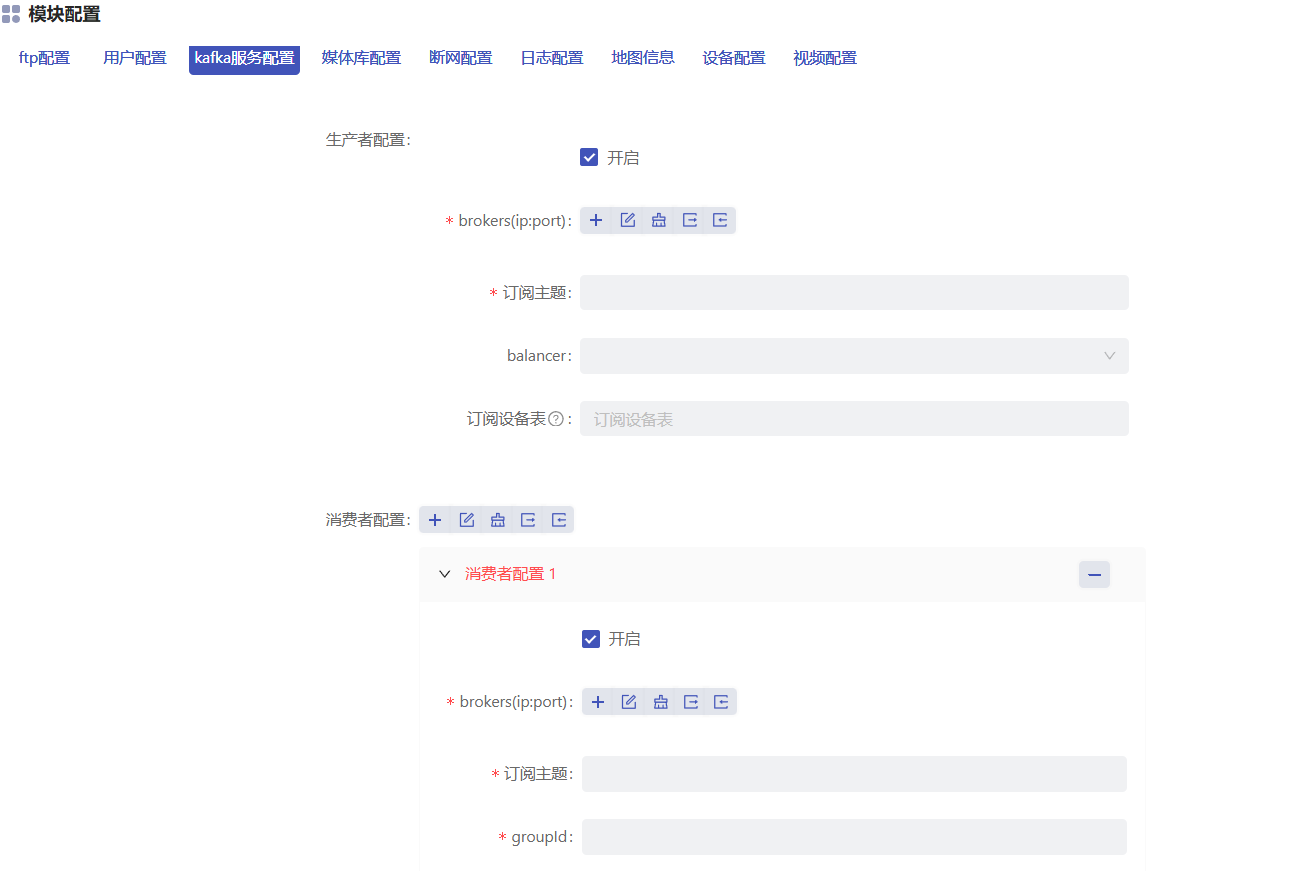This screenshot has width=1304, height=871.
Task: Focus 订阅主题 input under 生产者配置
Action: pos(854,293)
